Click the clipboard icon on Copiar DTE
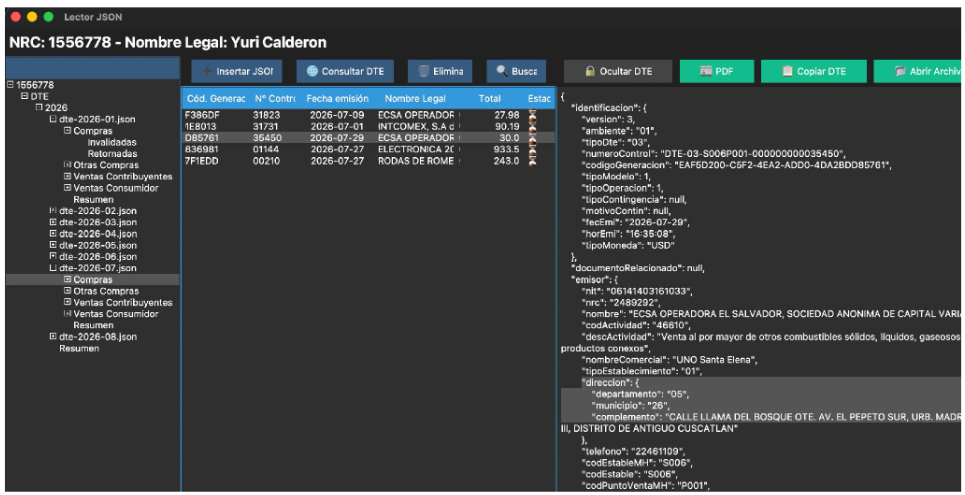Image resolution: width=965 pixels, height=495 pixels. tap(787, 71)
